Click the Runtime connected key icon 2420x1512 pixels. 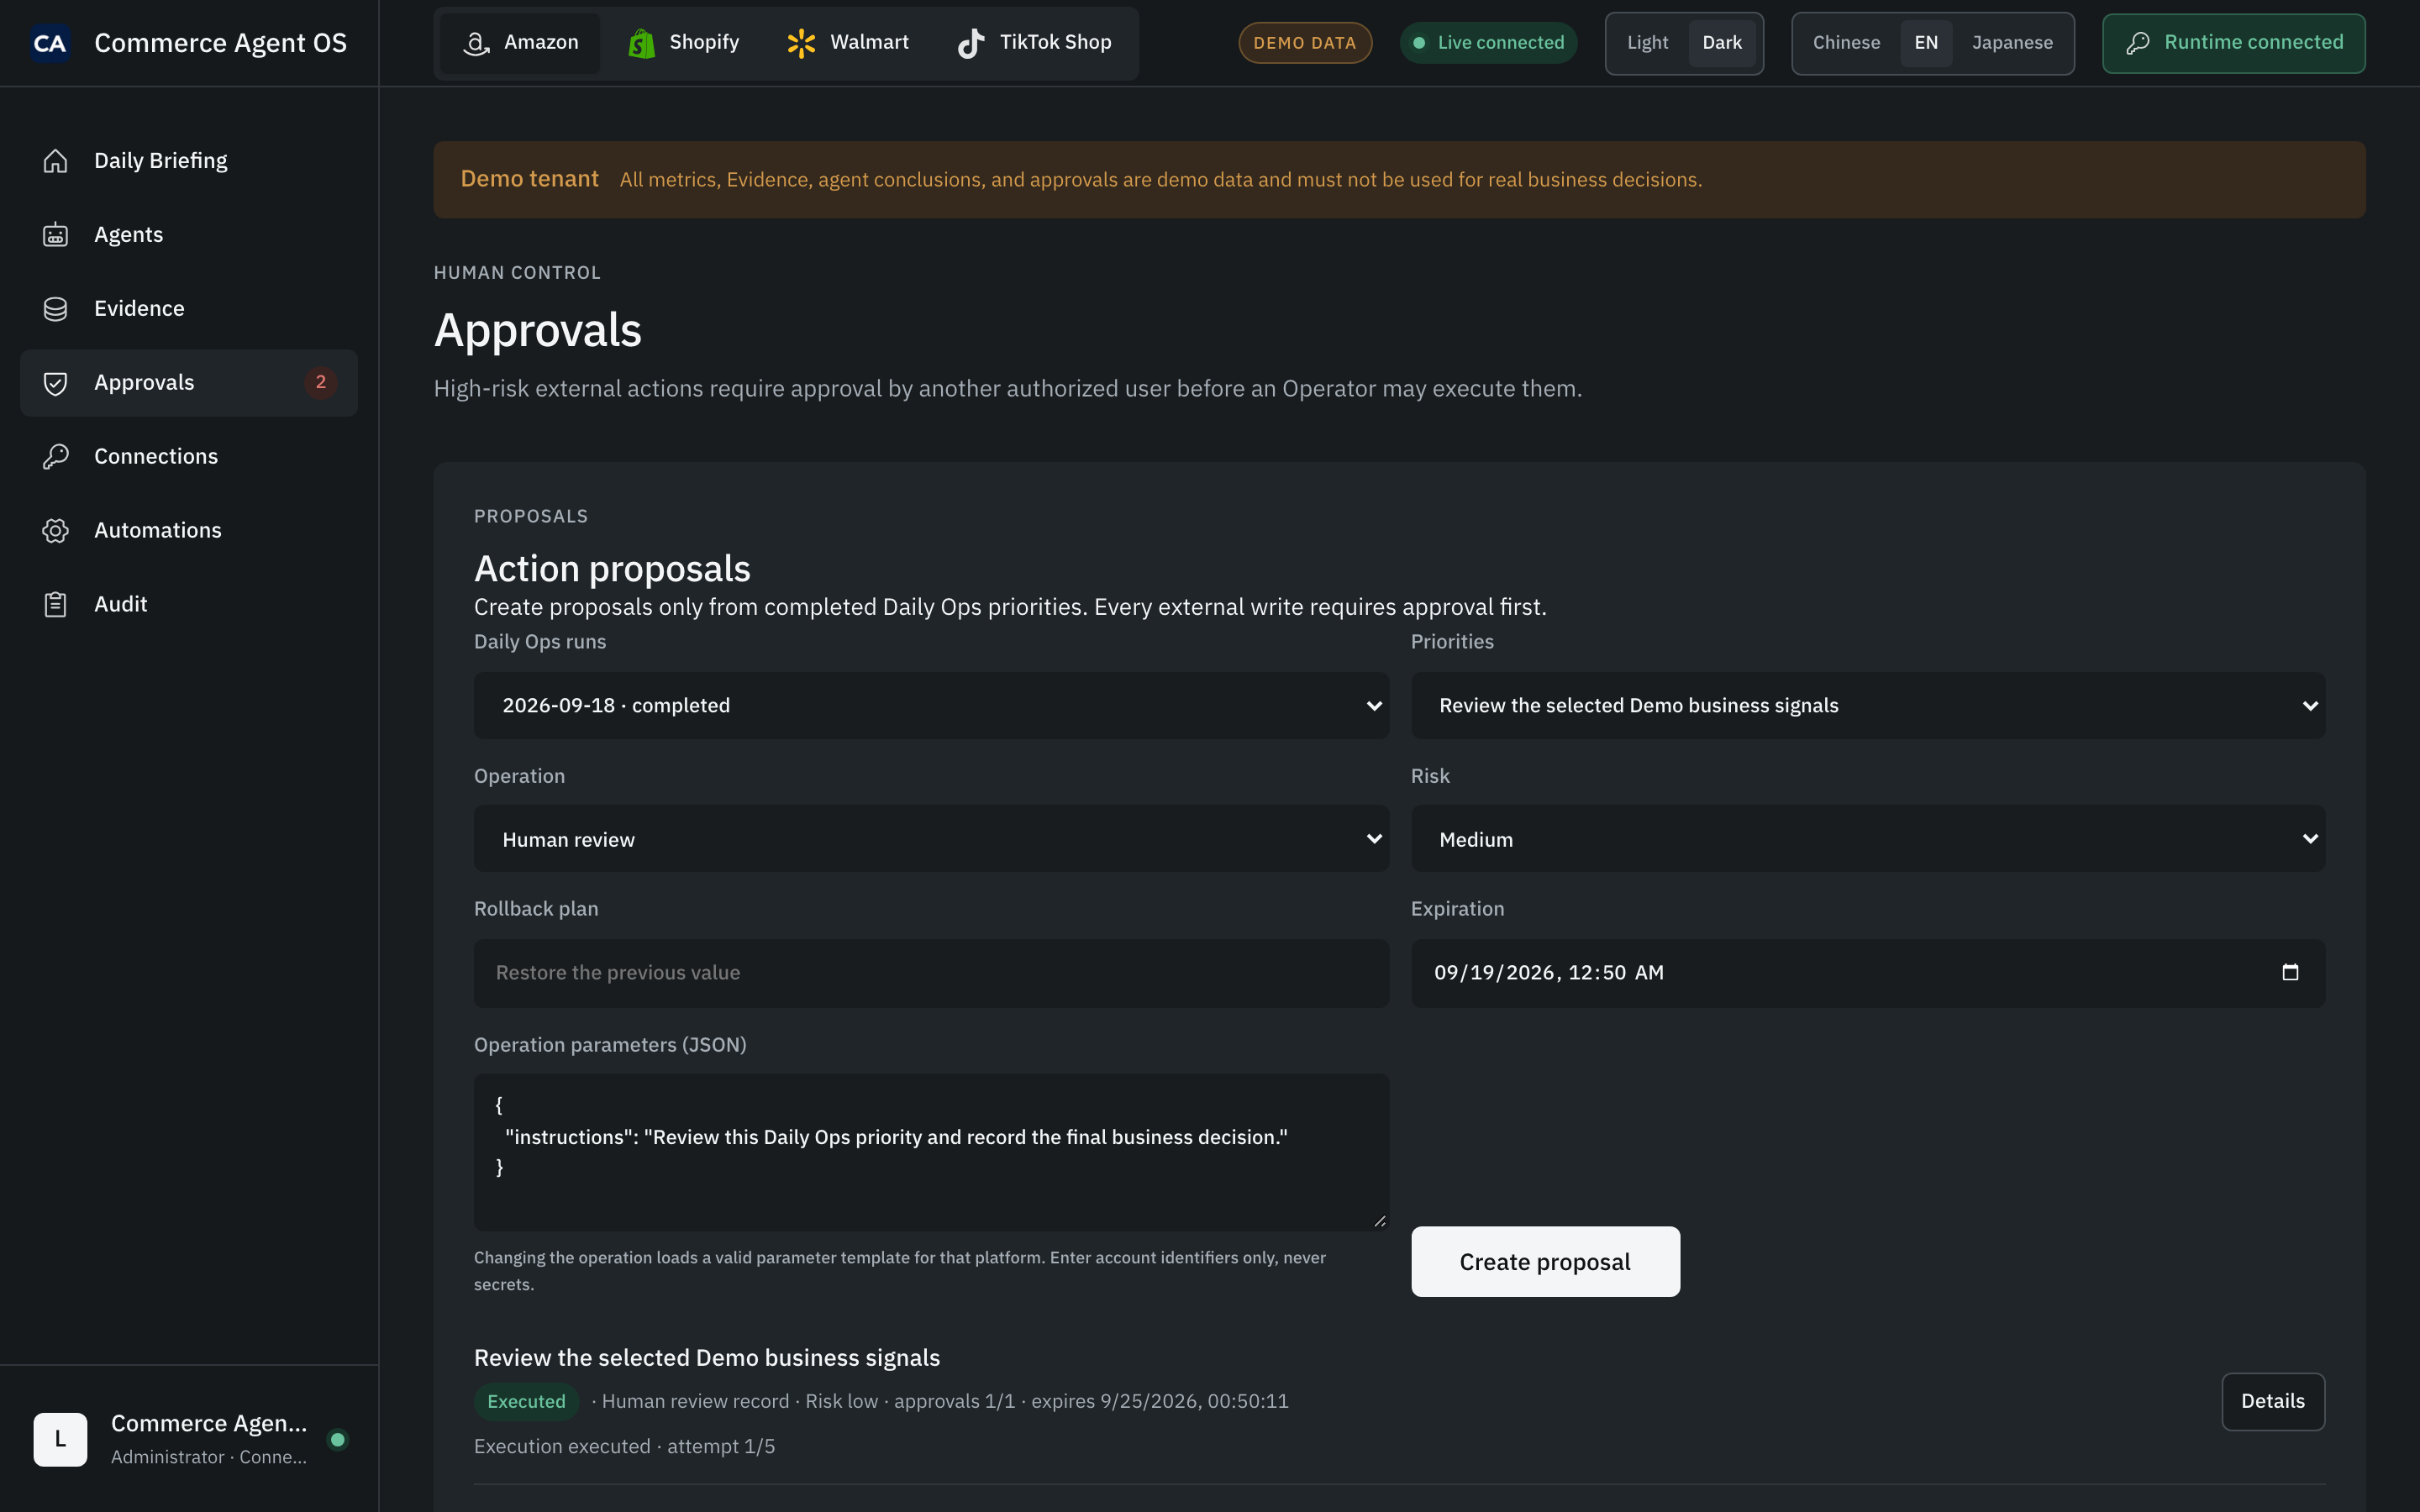coord(2138,43)
